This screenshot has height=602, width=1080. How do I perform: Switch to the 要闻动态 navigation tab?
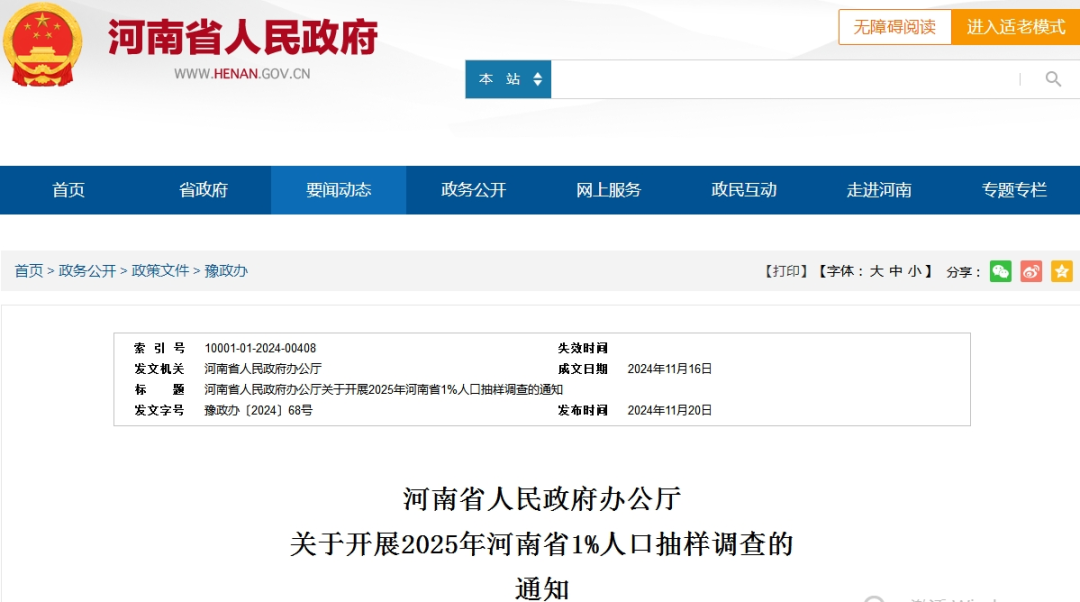pos(338,189)
